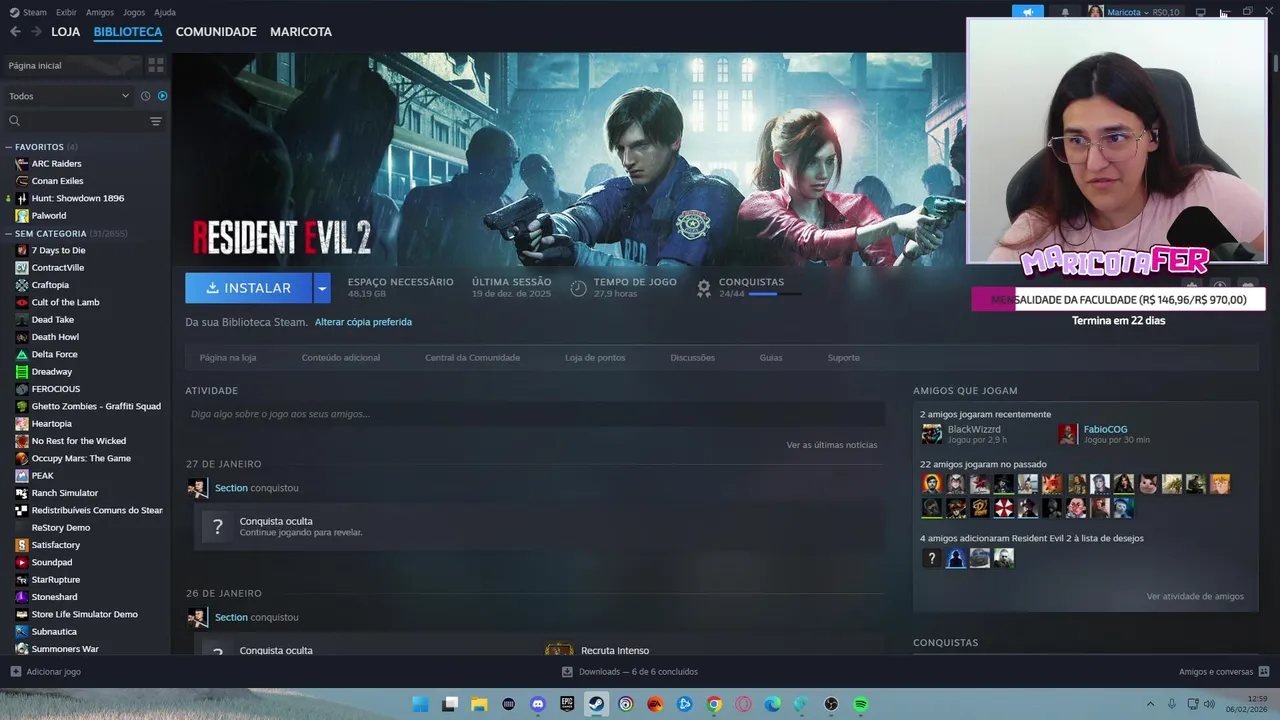
Task: Select Cult of the Lamb game
Action: click(x=65, y=302)
